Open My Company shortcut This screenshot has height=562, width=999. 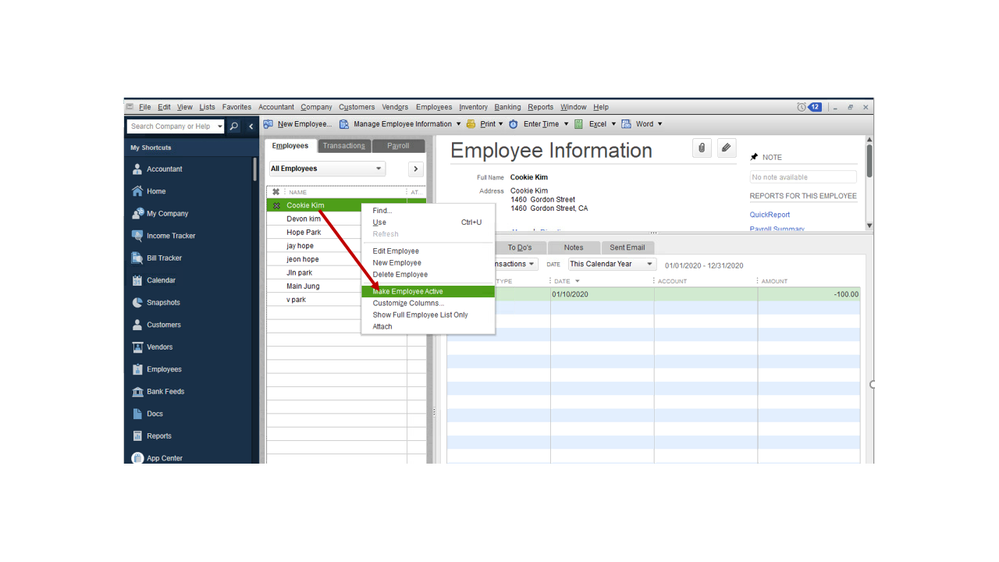coord(167,213)
